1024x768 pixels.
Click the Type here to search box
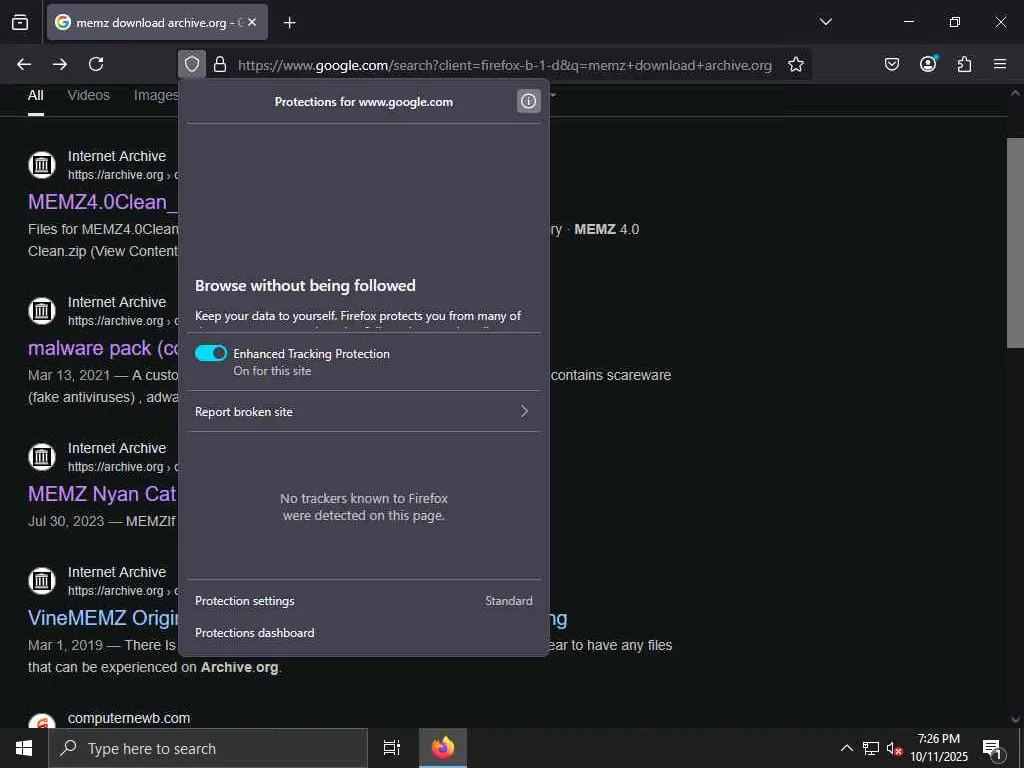[208, 748]
